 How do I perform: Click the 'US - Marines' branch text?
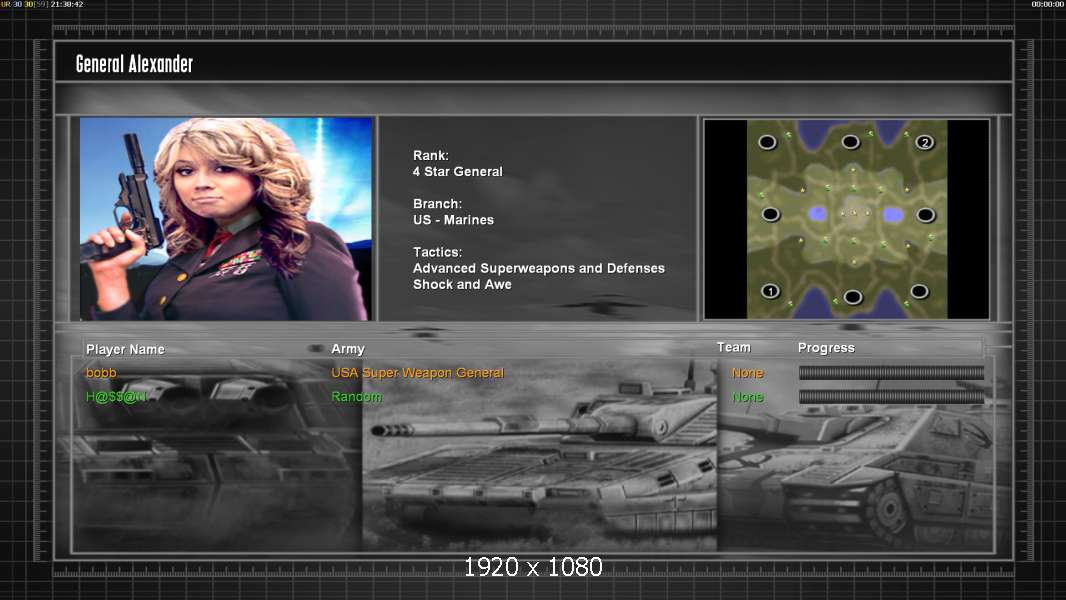[453, 220]
